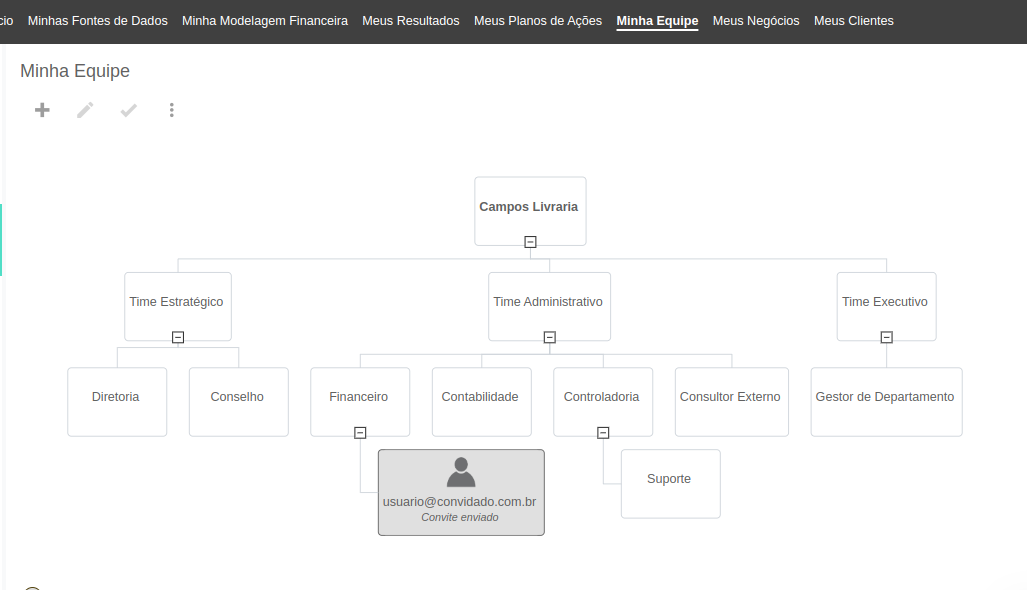Collapse the Campos Livraria node
This screenshot has width=1027, height=590.
(x=531, y=242)
